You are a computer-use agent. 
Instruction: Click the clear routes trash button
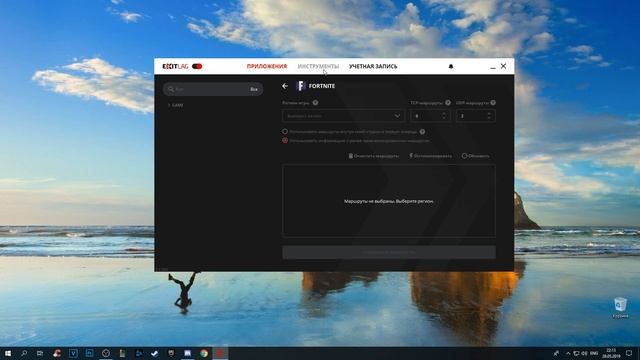[x=373, y=156]
